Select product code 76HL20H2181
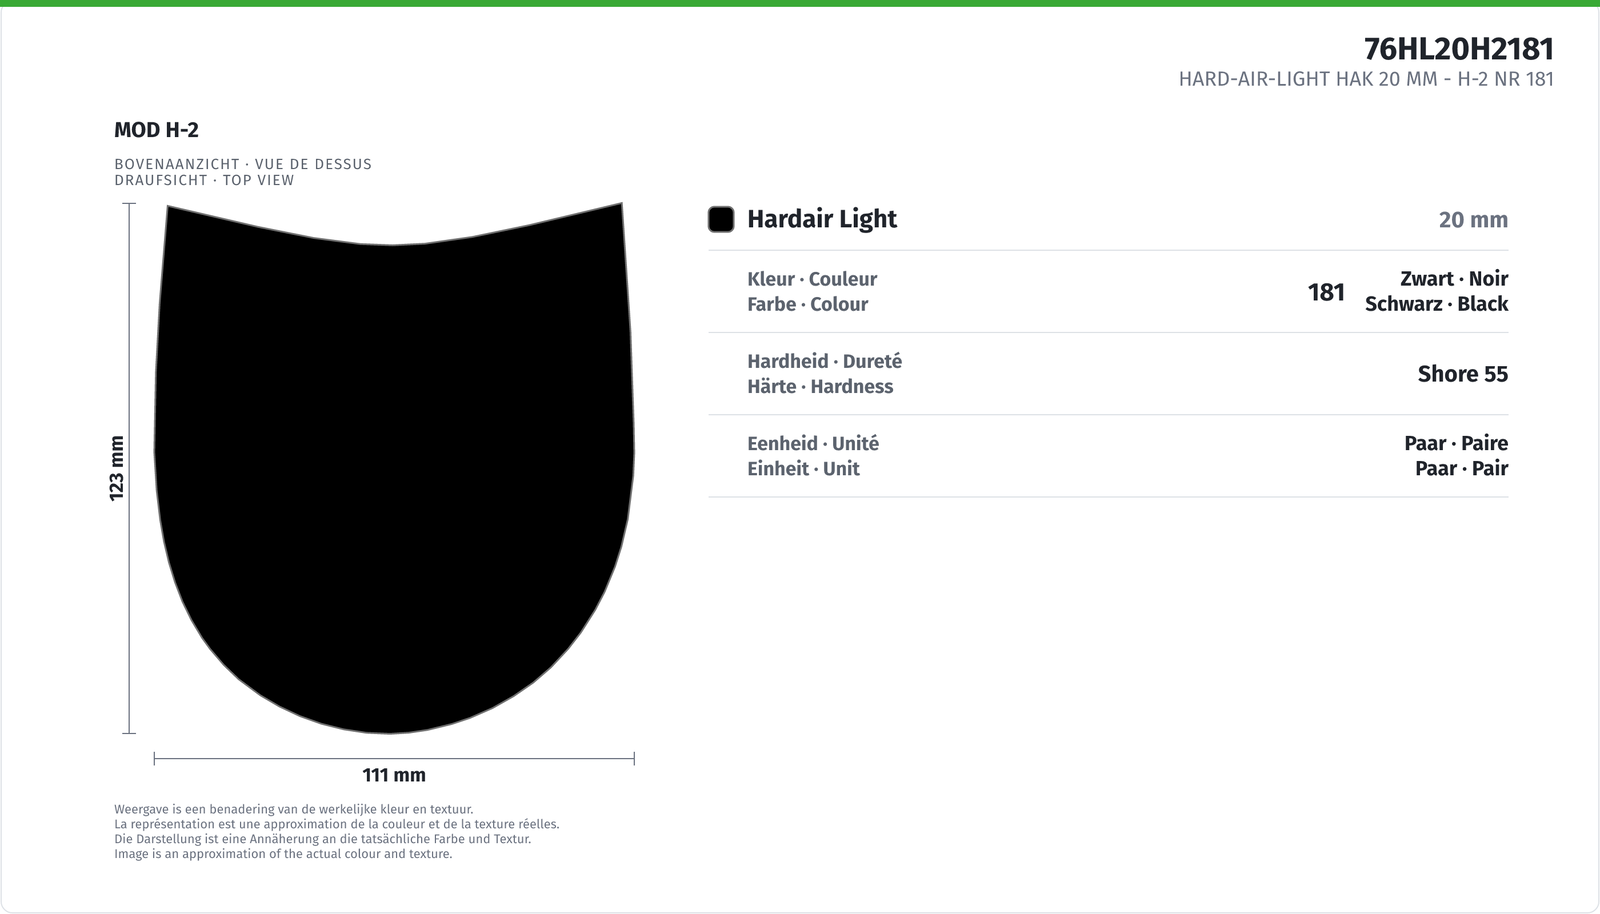The width and height of the screenshot is (1600, 914). click(1459, 49)
